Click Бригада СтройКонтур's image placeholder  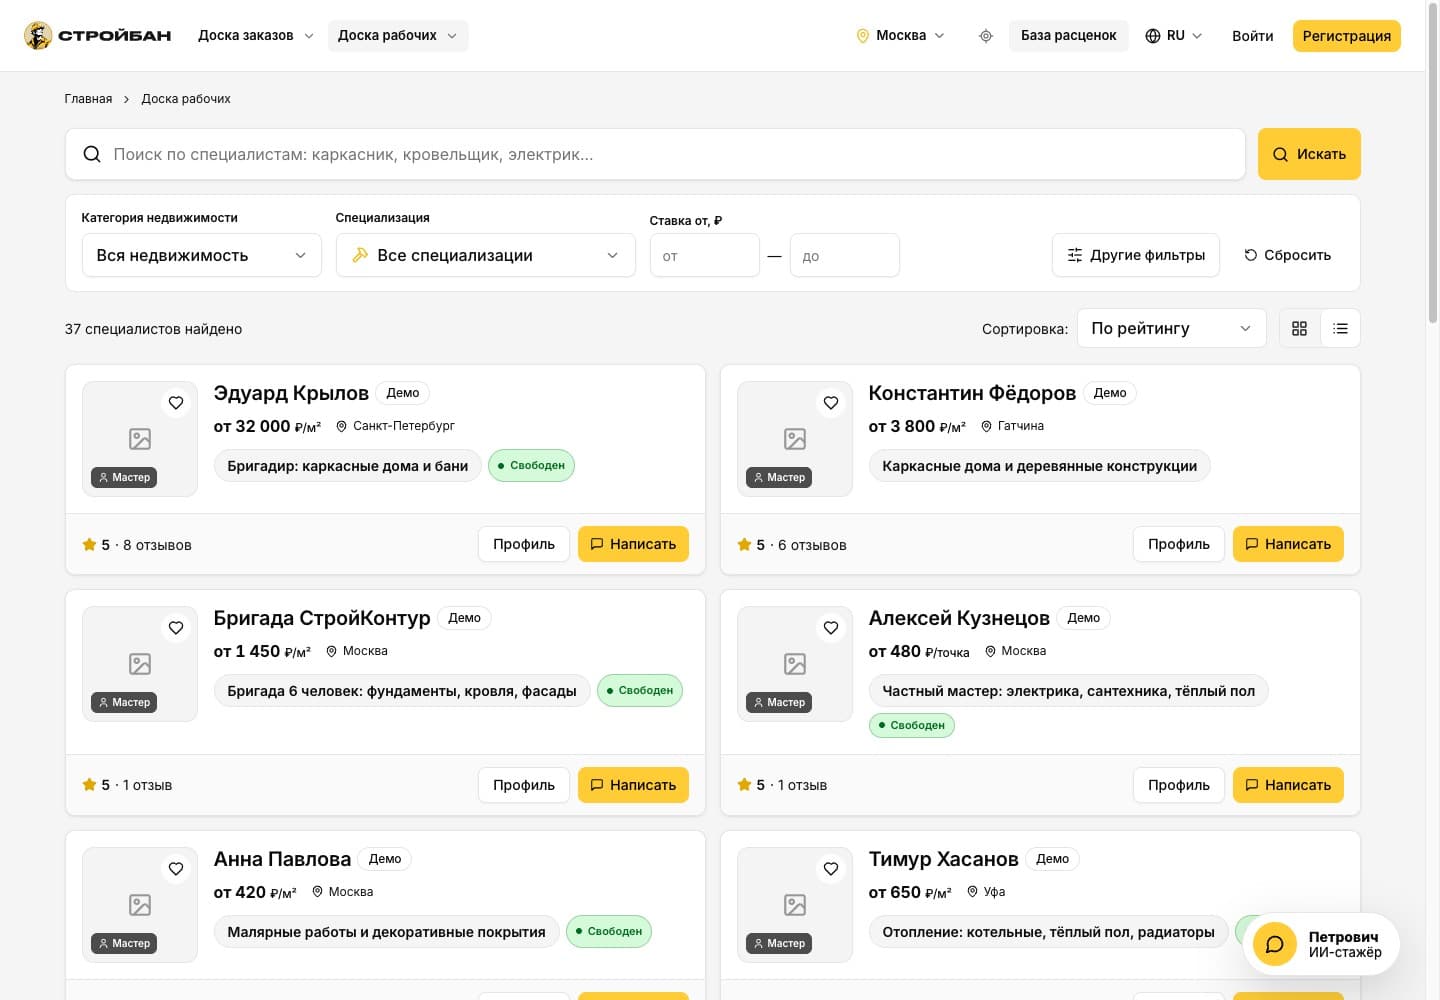point(140,664)
